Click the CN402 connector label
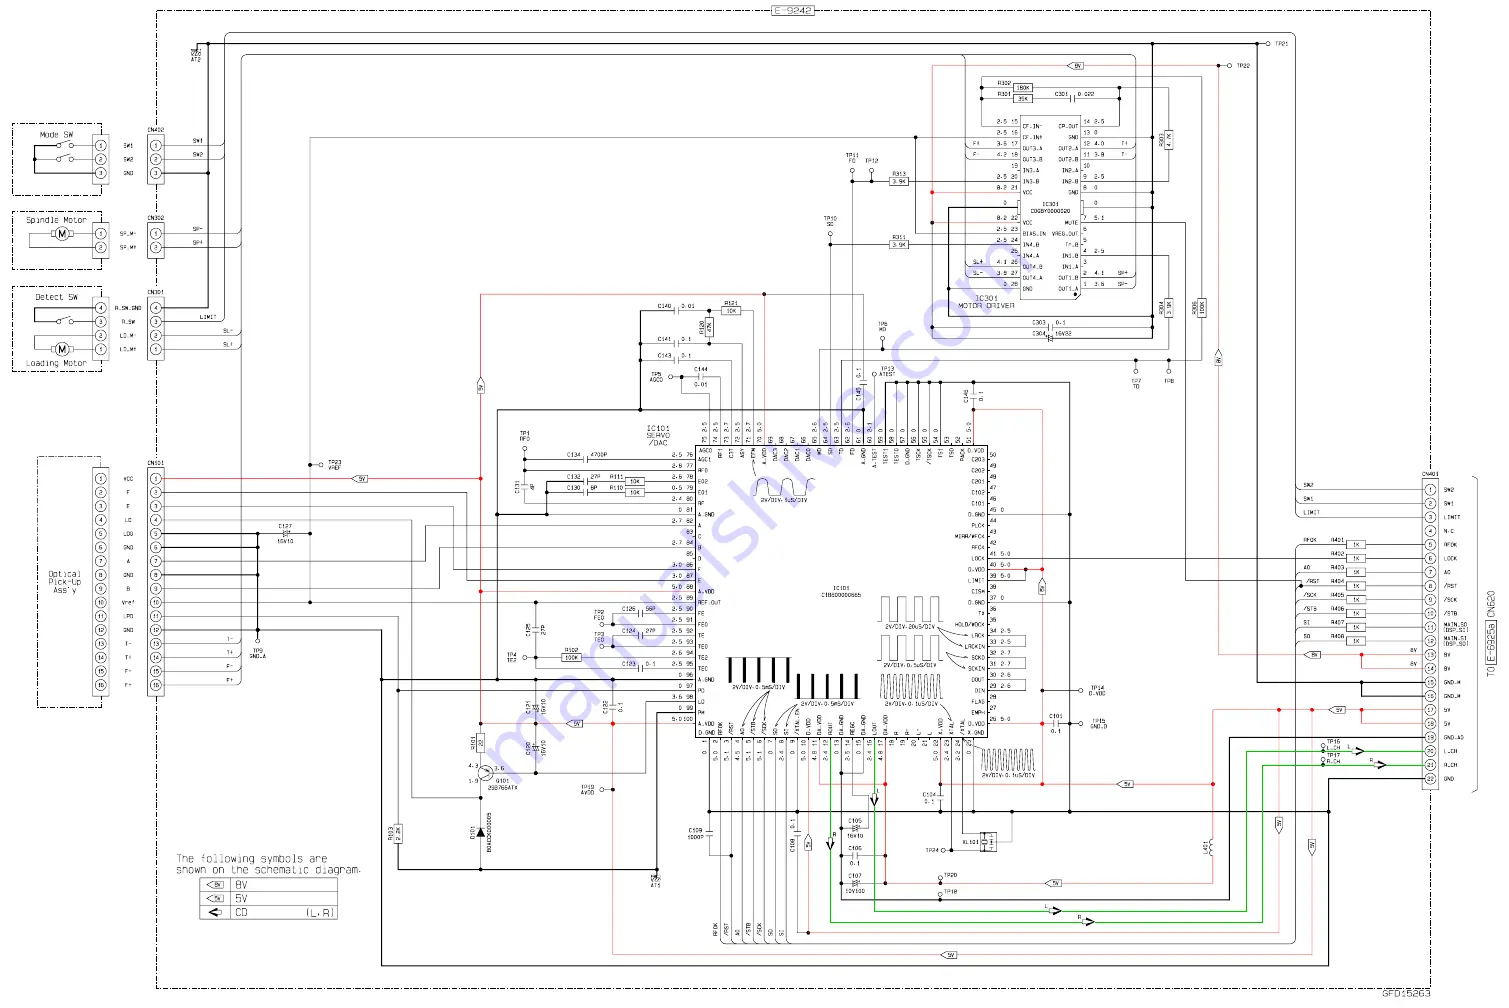 click(x=156, y=130)
